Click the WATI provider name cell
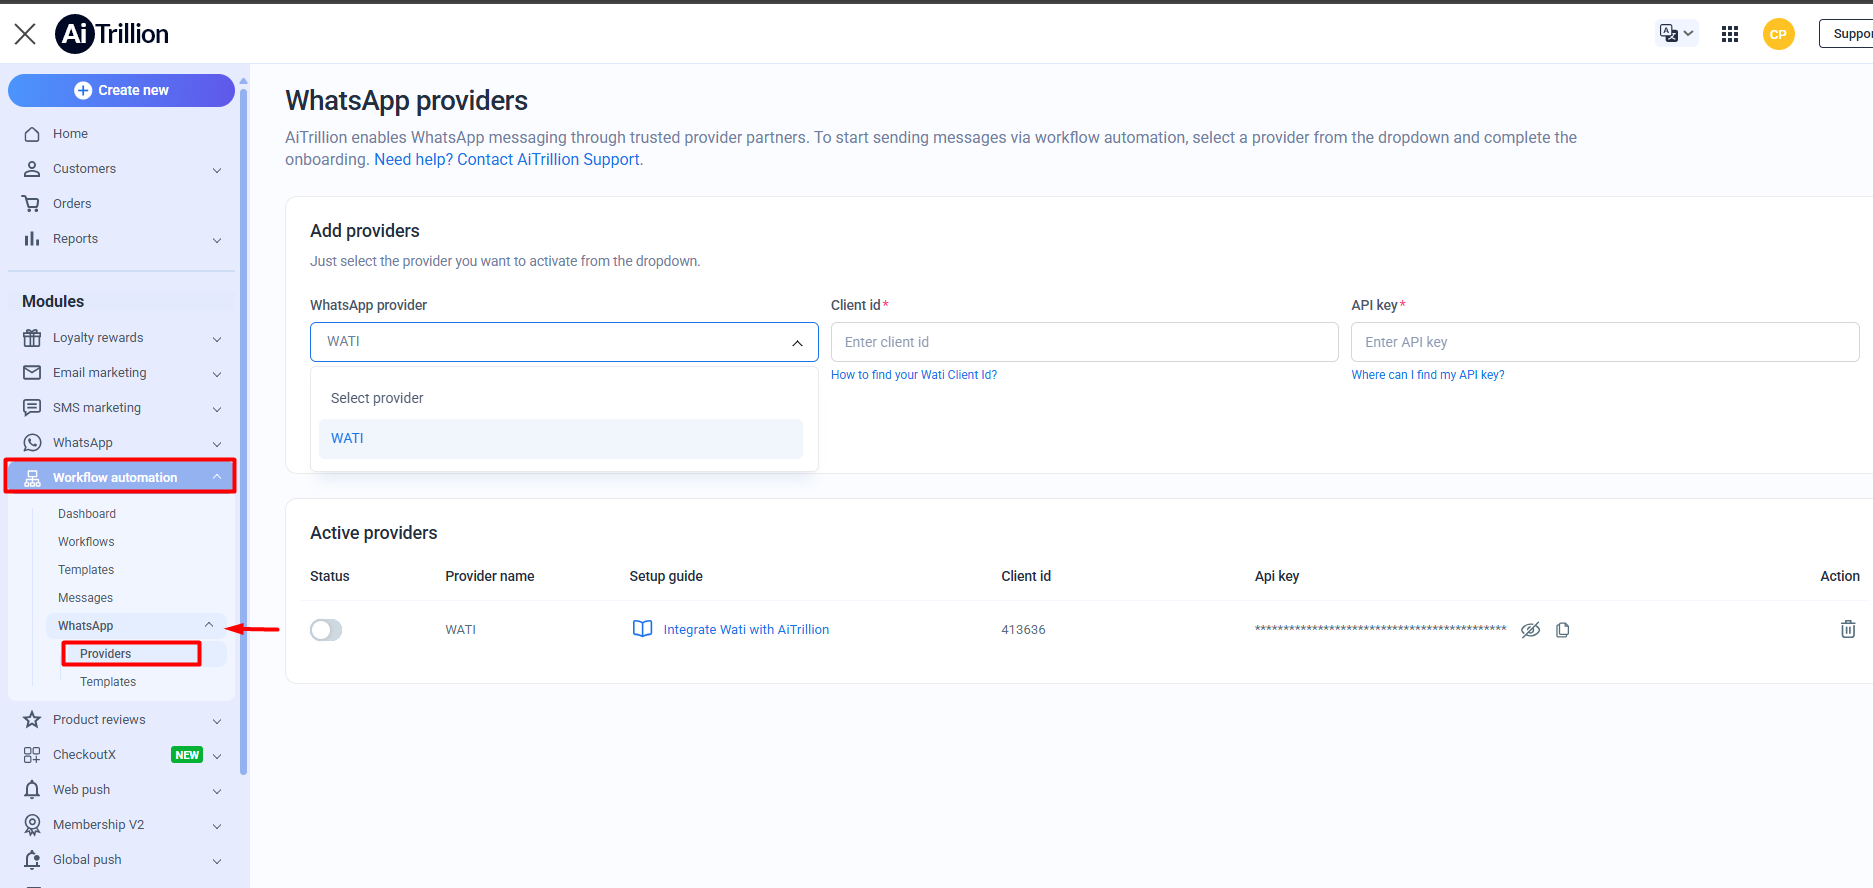This screenshot has height=888, width=1873. tap(460, 630)
